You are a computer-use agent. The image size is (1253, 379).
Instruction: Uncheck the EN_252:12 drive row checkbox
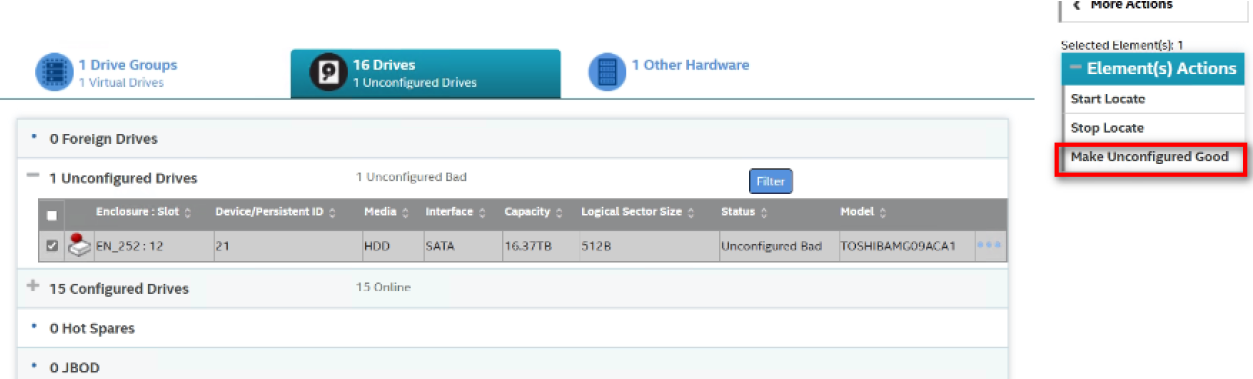click(x=52, y=246)
